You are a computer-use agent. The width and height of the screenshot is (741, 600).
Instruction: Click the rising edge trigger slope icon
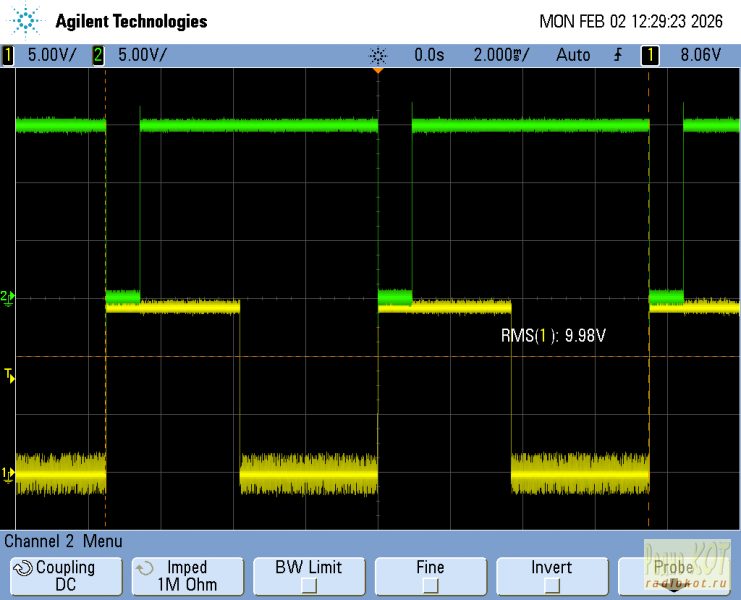click(617, 55)
